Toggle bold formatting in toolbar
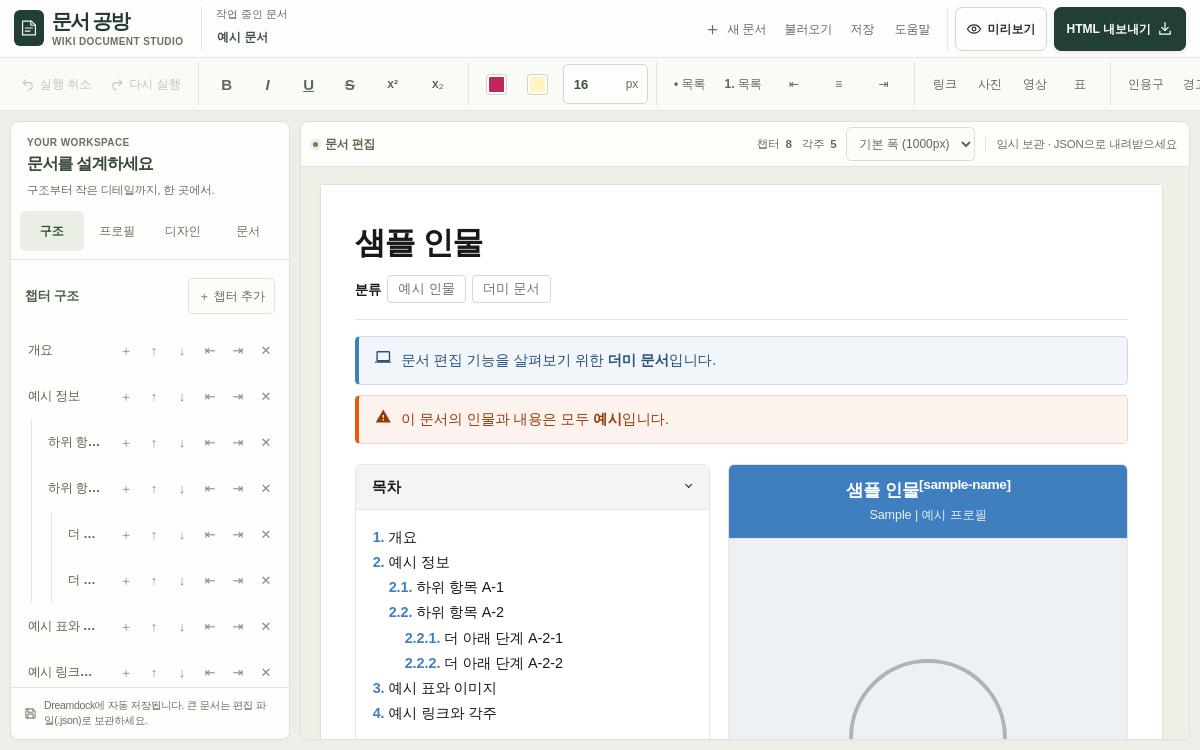The image size is (1200, 750). (227, 84)
